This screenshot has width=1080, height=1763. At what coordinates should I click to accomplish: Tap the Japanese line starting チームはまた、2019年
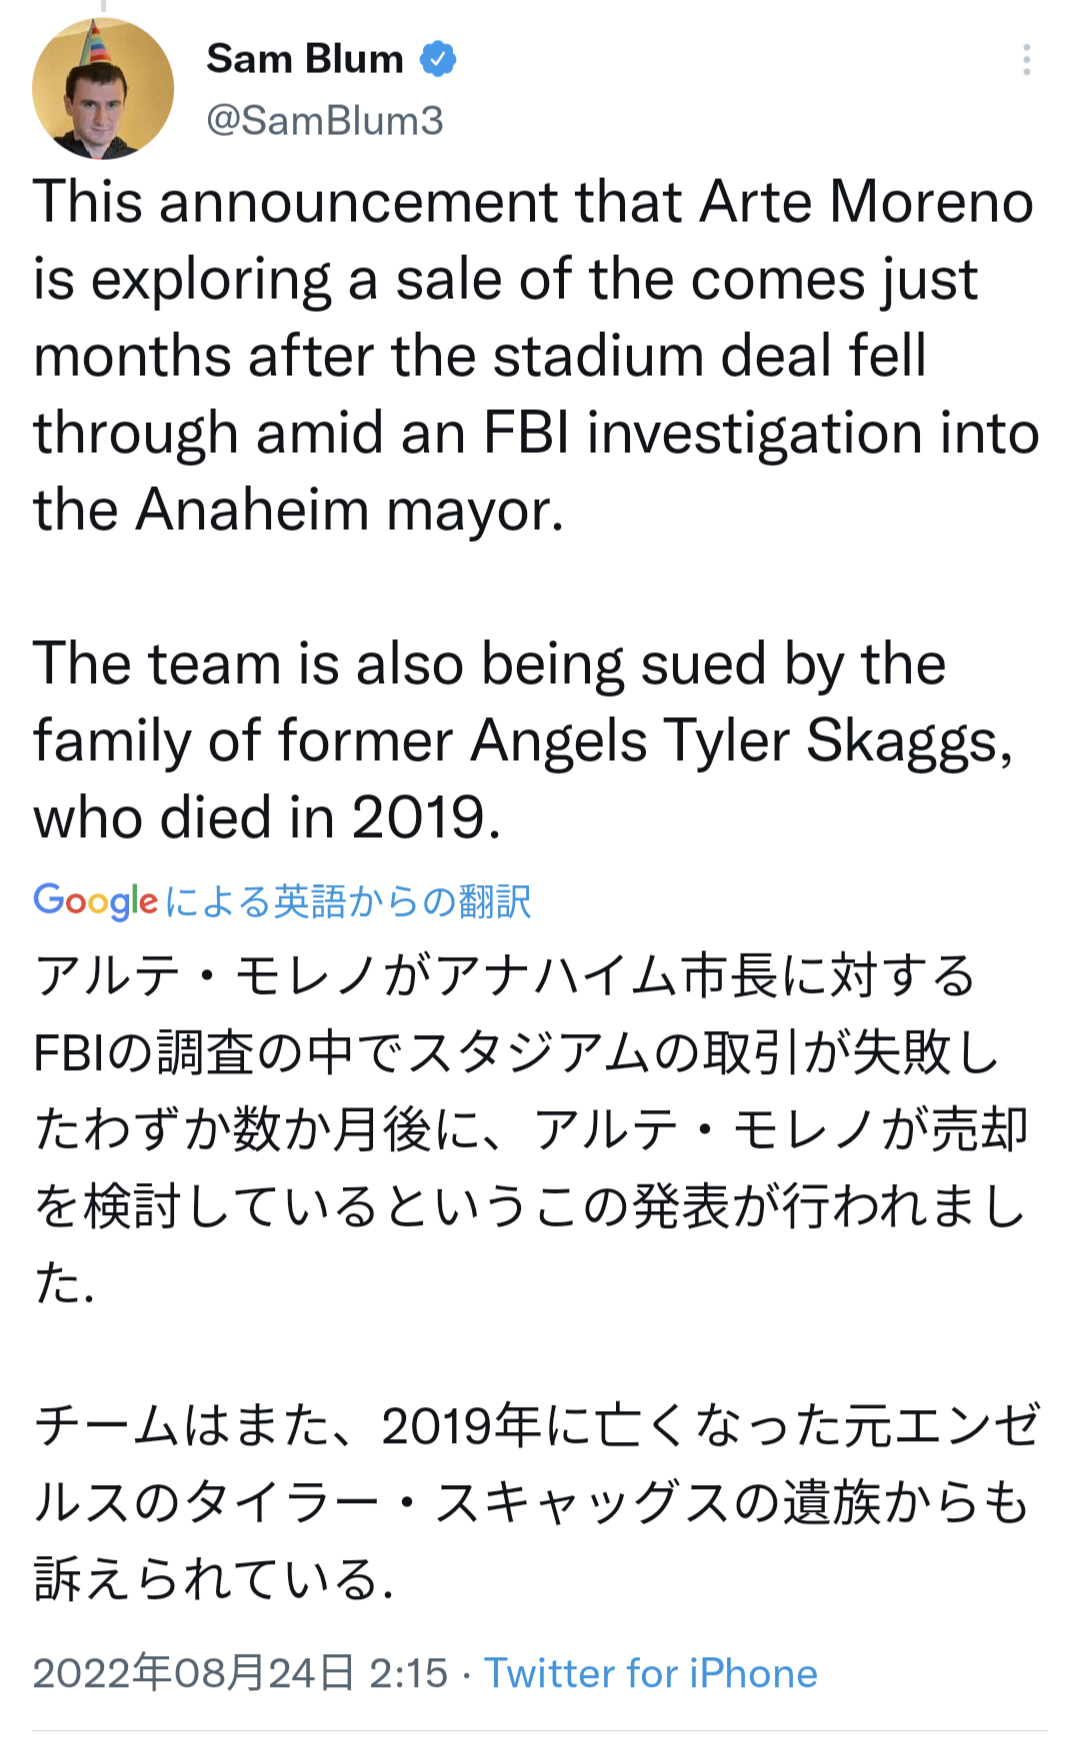(538, 1425)
